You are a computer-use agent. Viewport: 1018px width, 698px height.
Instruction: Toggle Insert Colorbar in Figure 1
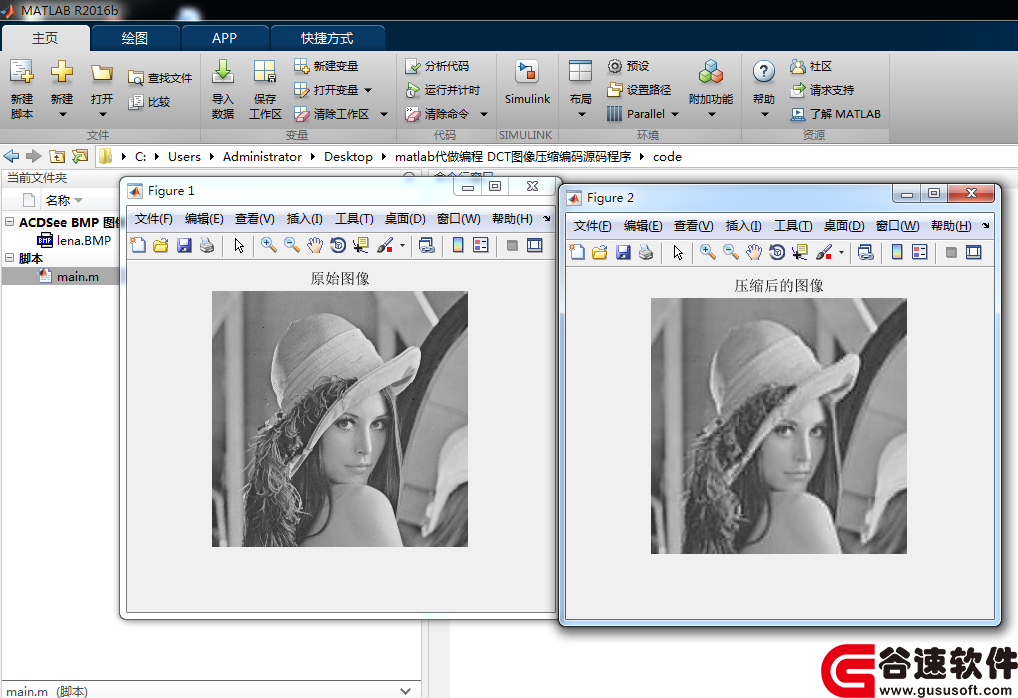458,245
